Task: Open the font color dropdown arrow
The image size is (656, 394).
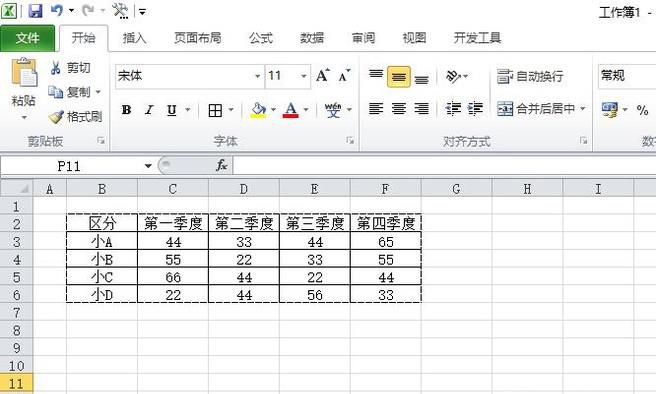Action: pyautogui.click(x=306, y=110)
